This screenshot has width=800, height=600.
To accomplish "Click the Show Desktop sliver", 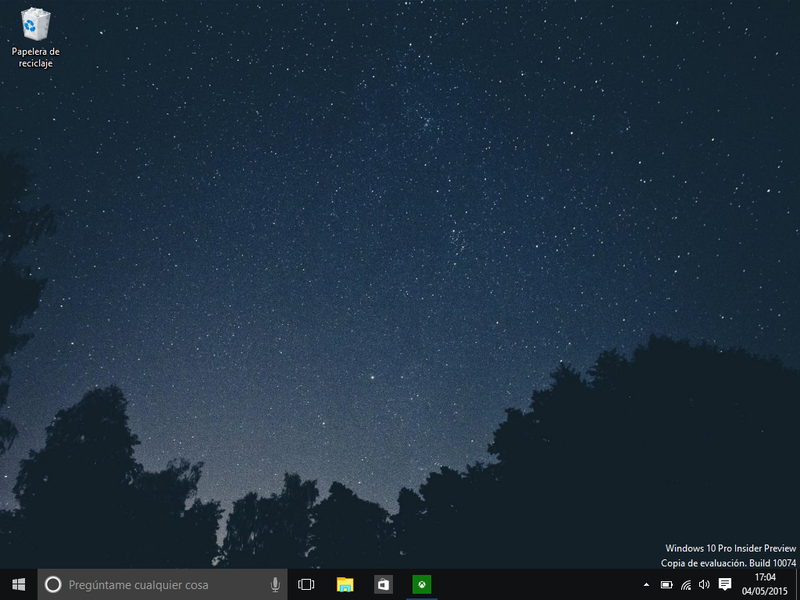I will tap(797, 584).
